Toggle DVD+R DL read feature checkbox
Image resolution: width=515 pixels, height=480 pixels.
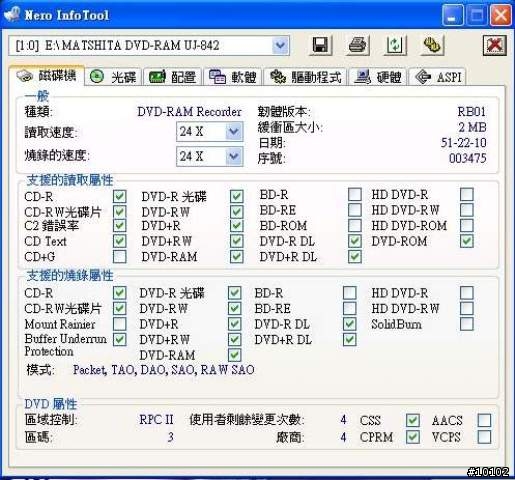355,257
